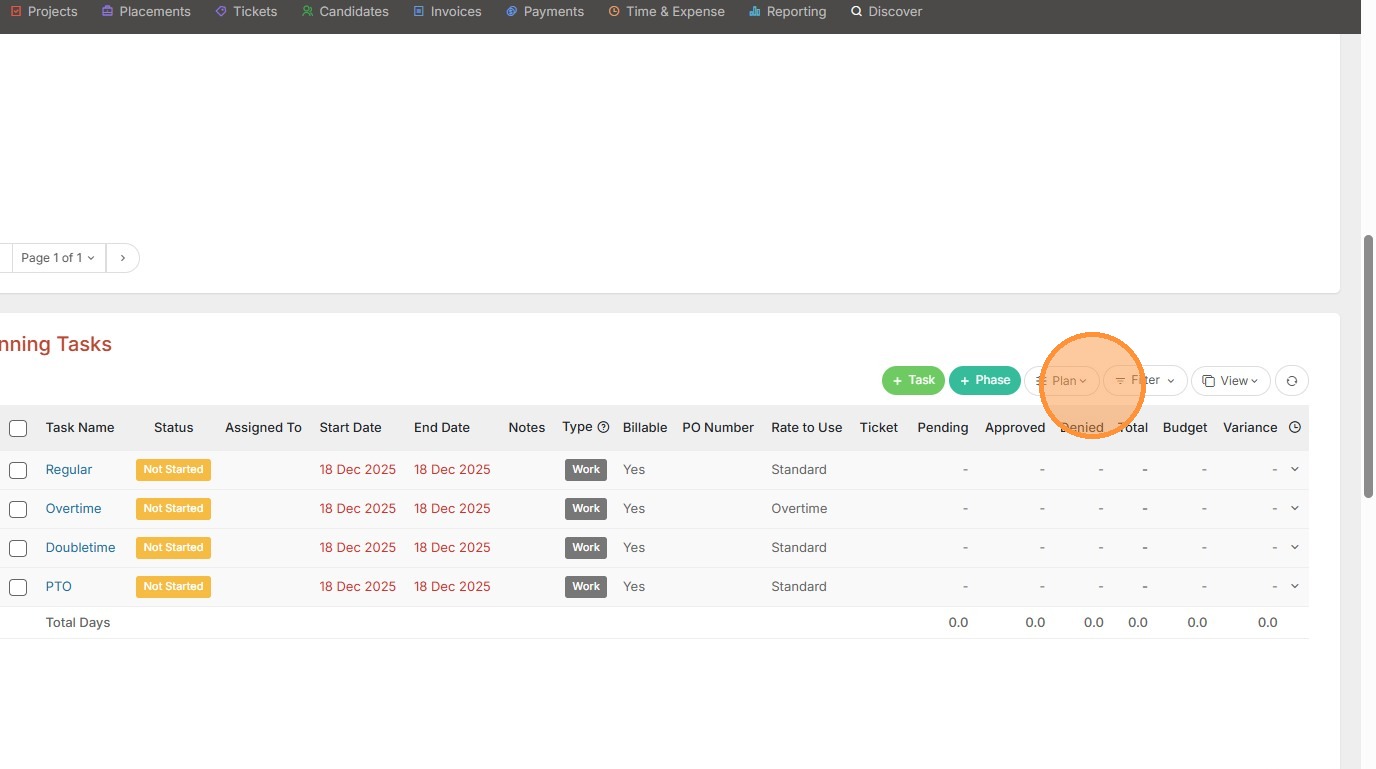Screen dimensions: 1376x769
Task: Click the Billable Yes value for PTO
Action: [x=634, y=587]
